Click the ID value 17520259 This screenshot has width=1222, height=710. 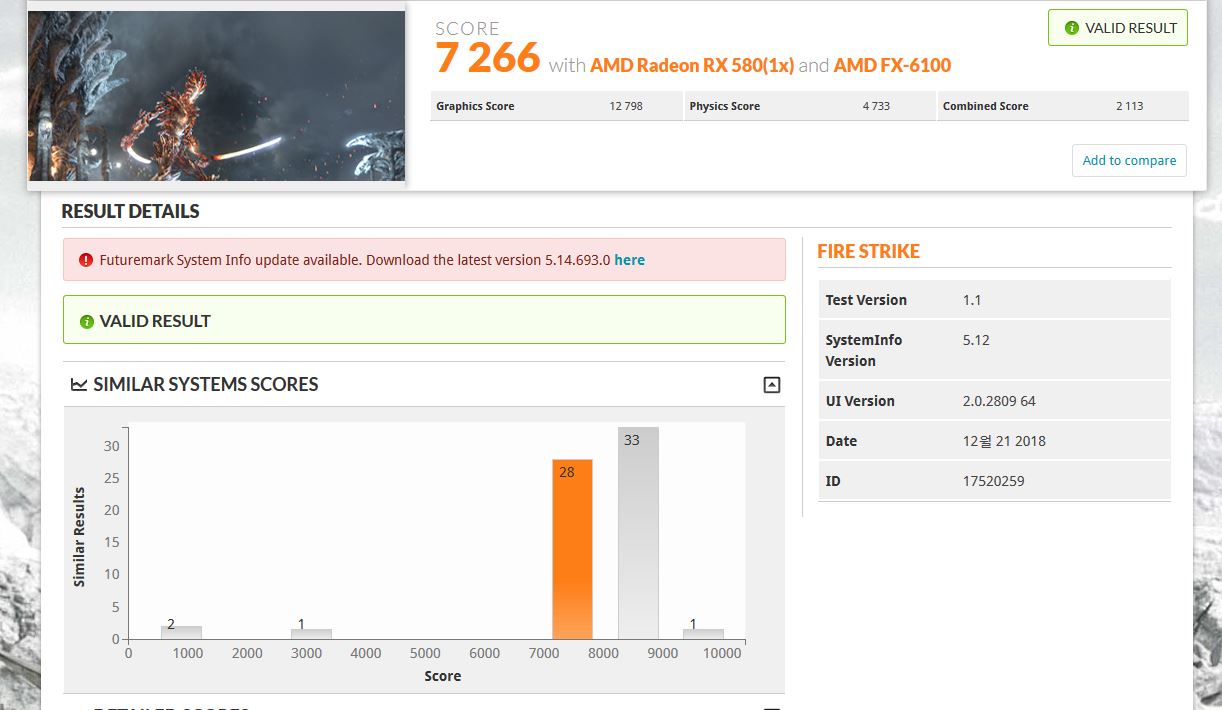[993, 481]
